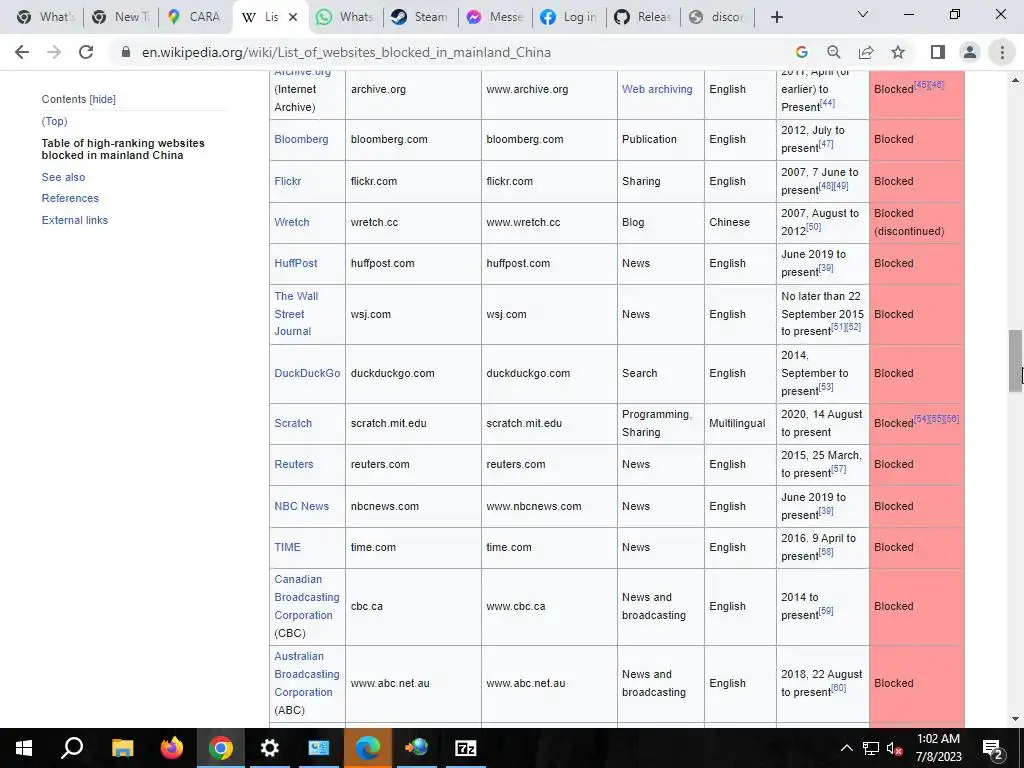Open the TIME article link
The image size is (1024, 768).
(287, 547)
